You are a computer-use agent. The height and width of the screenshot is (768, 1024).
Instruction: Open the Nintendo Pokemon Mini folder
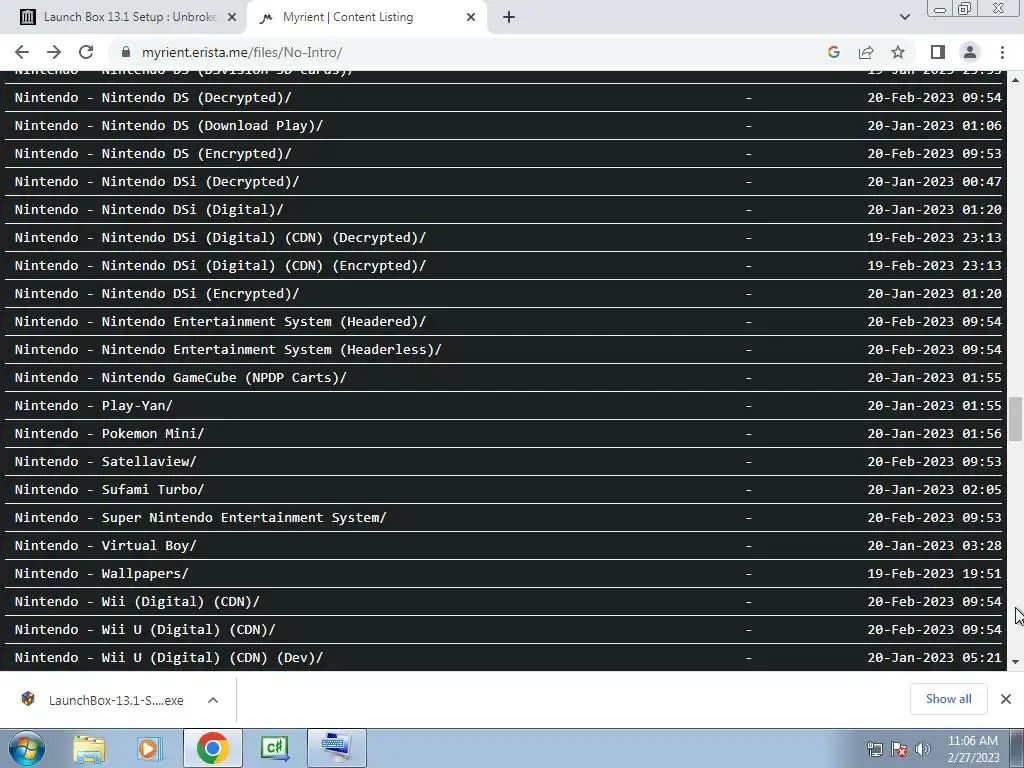pos(109,434)
